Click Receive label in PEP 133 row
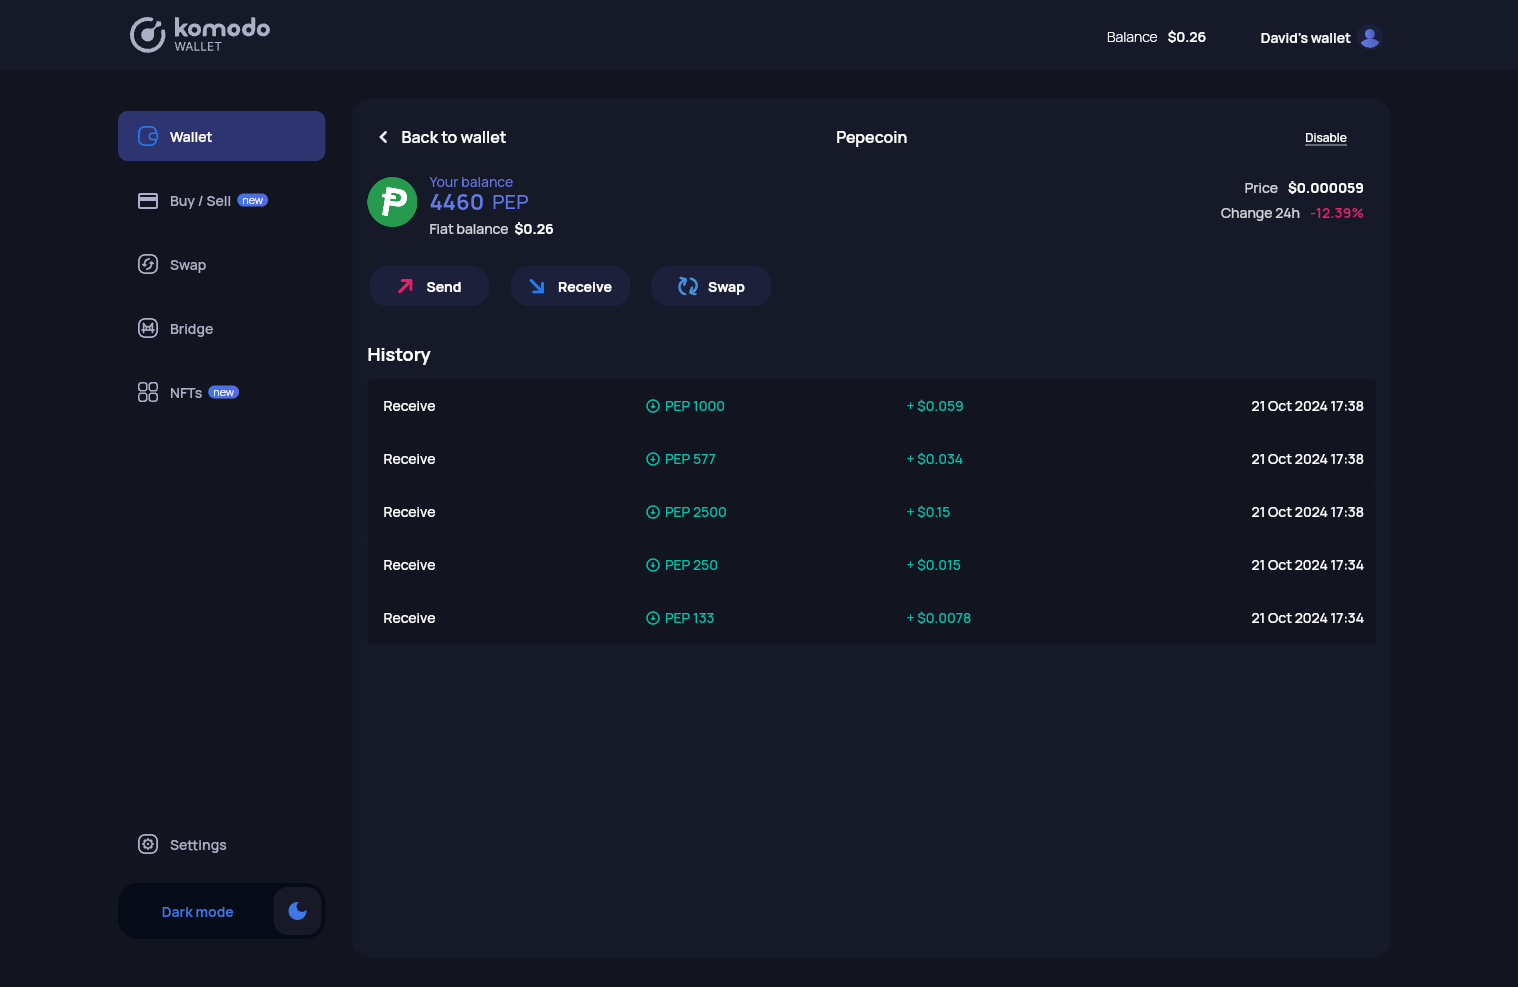 409,618
